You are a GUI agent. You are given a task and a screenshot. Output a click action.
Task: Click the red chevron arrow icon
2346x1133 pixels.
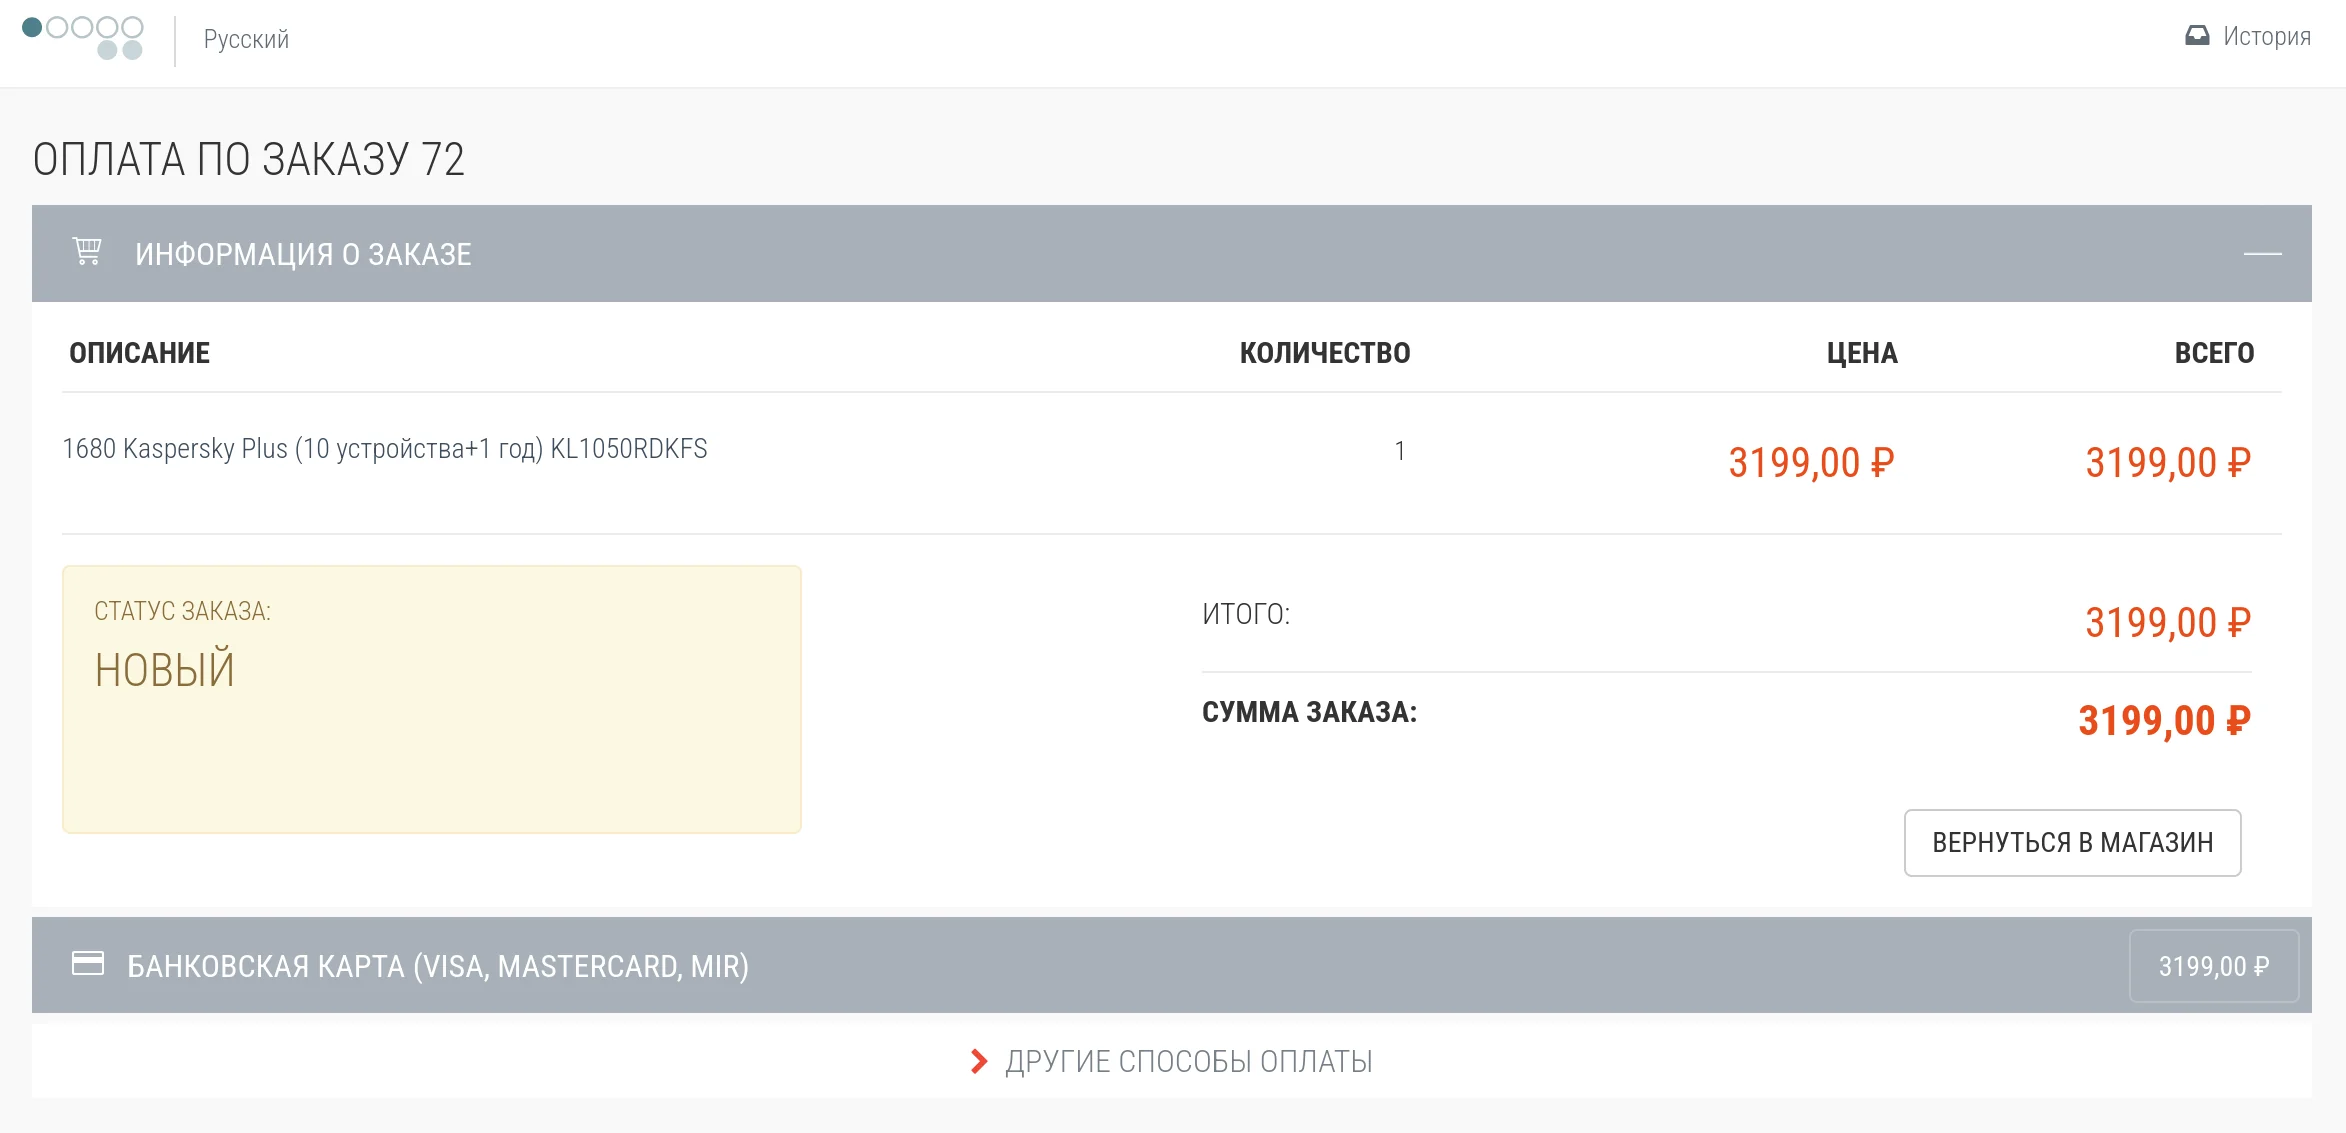(x=979, y=1061)
